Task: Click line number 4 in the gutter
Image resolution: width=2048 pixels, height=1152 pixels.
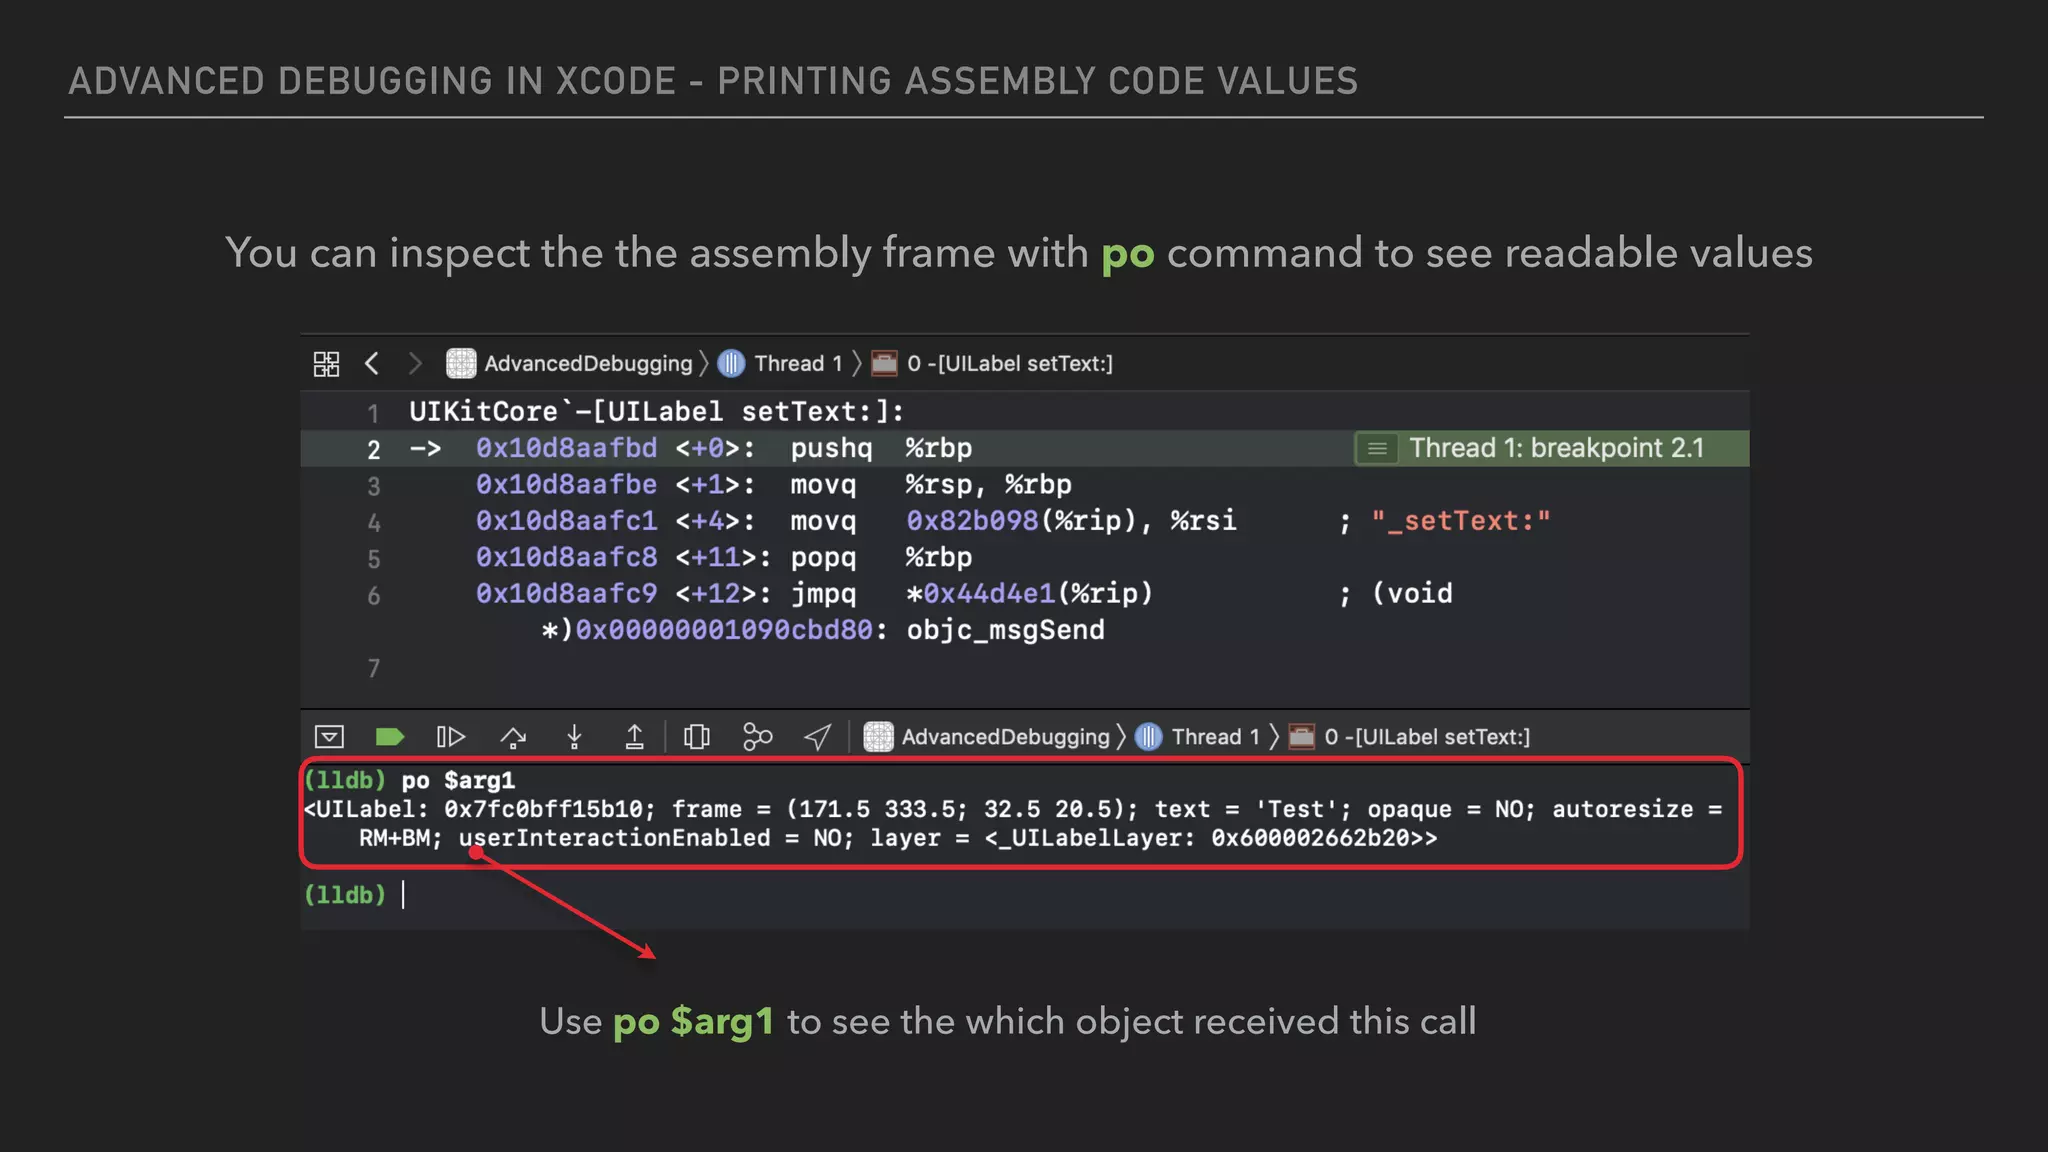Action: click(373, 523)
